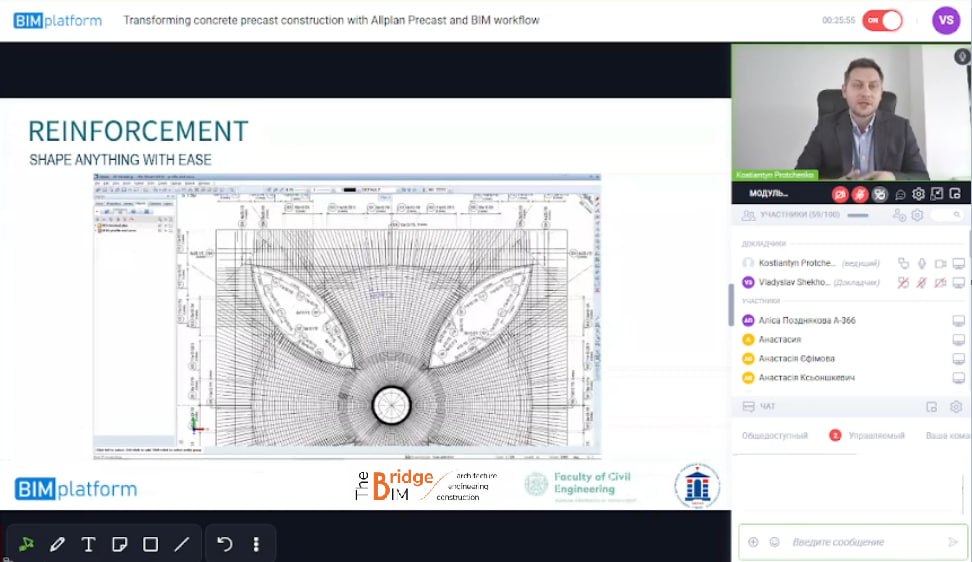The image size is (972, 562).
Task: Open settings gear in module bar
Action: (x=918, y=194)
